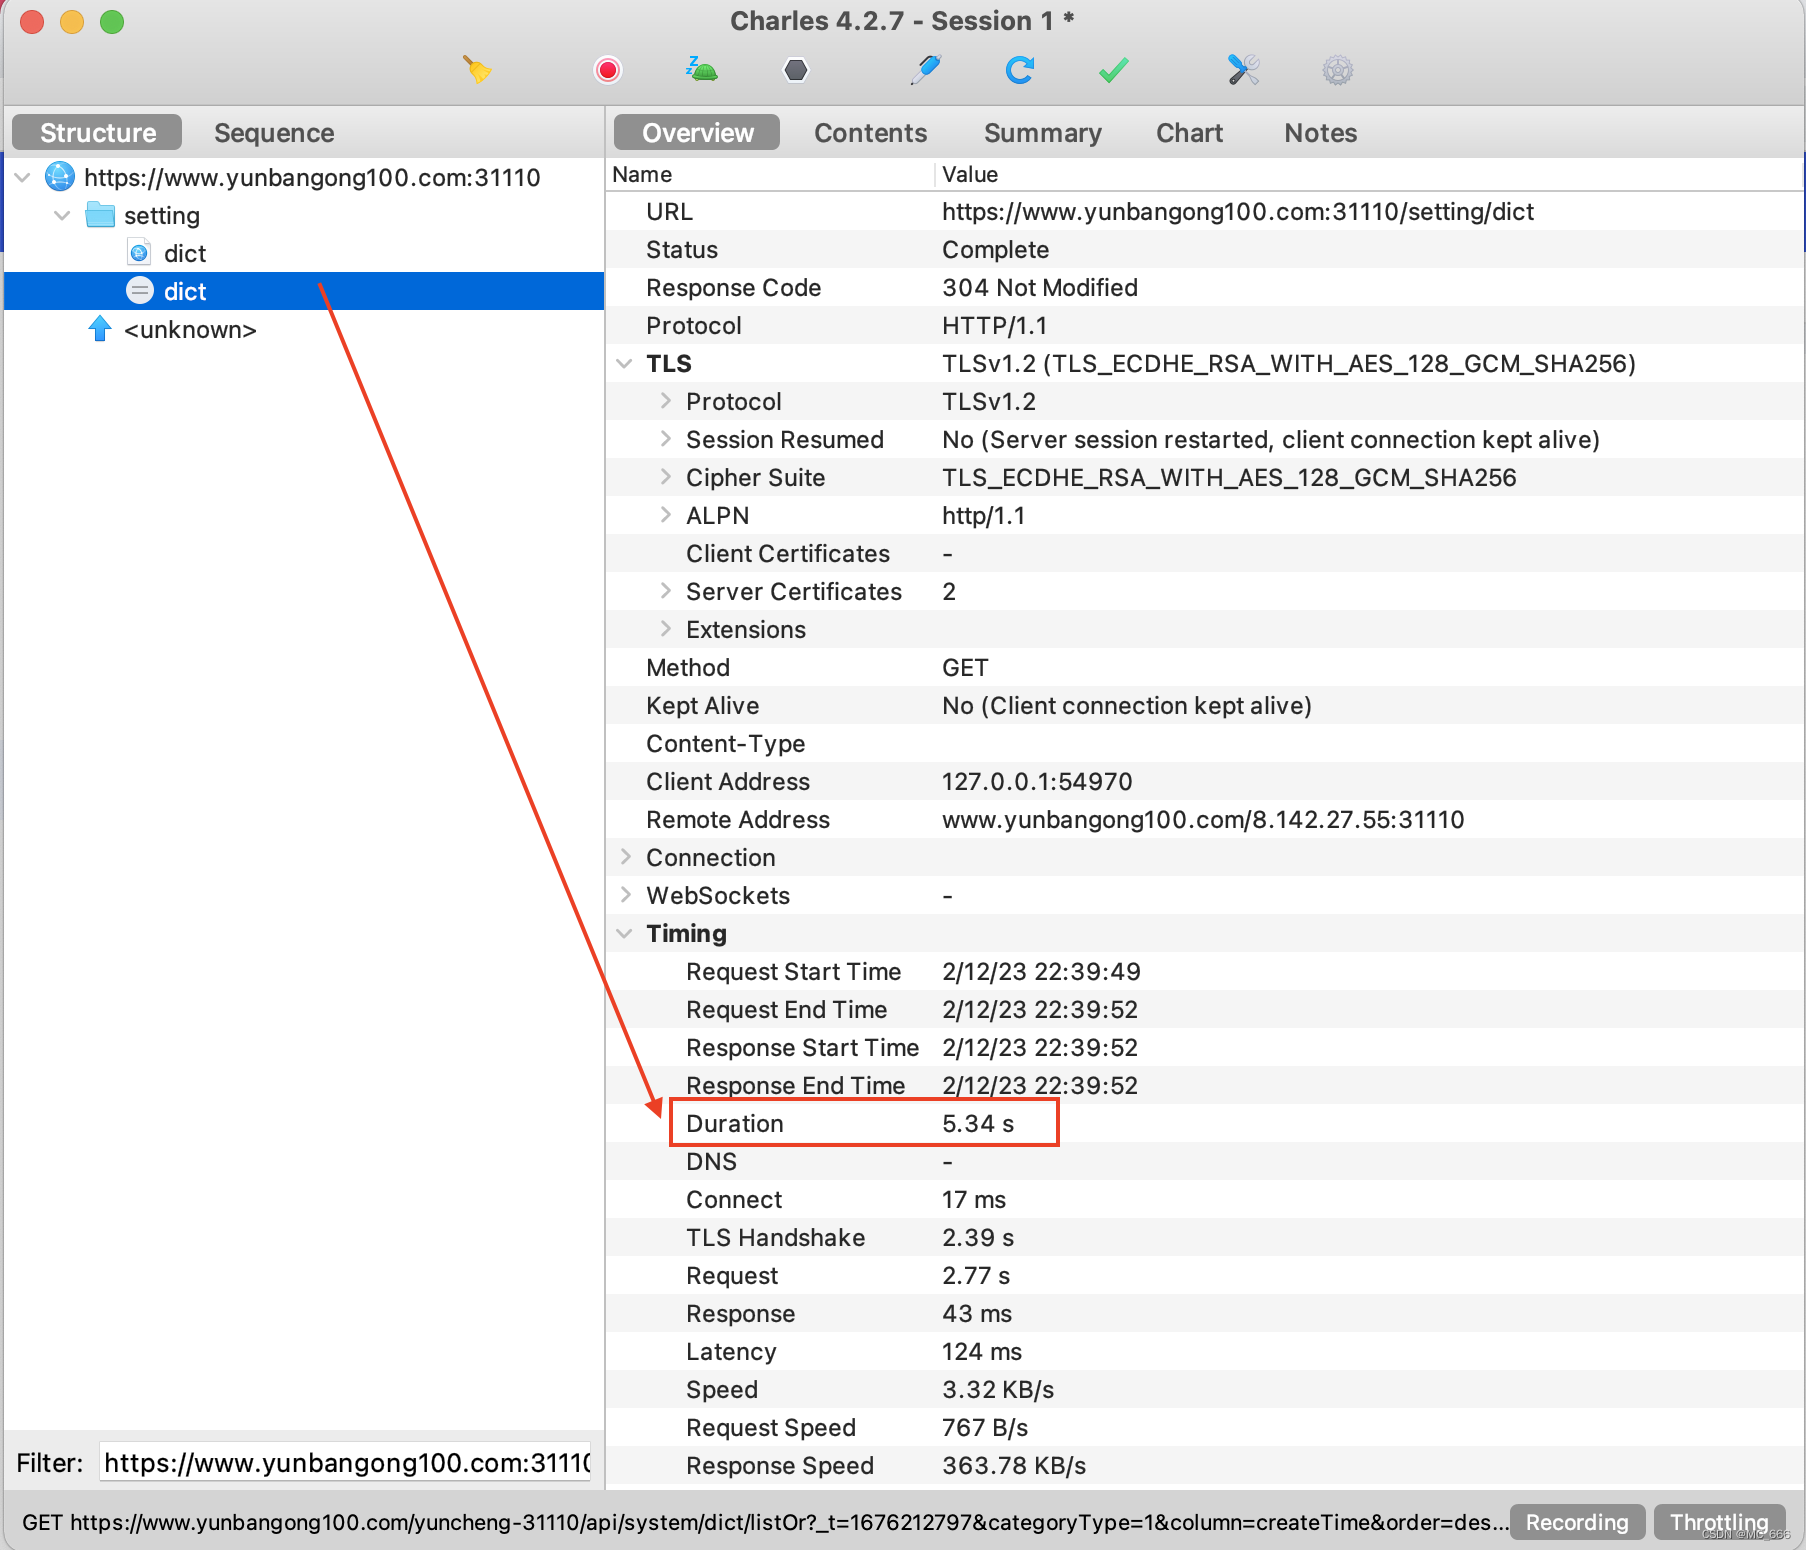Click the TLS Handshake value '2.39 s'
1806x1550 pixels.
(978, 1238)
